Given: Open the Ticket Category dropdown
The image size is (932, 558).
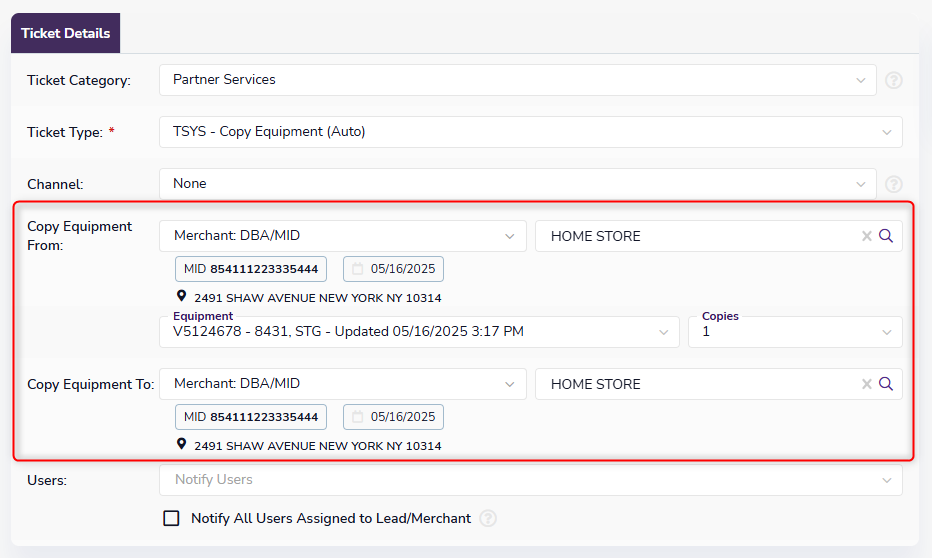Looking at the screenshot, I should (x=517, y=80).
